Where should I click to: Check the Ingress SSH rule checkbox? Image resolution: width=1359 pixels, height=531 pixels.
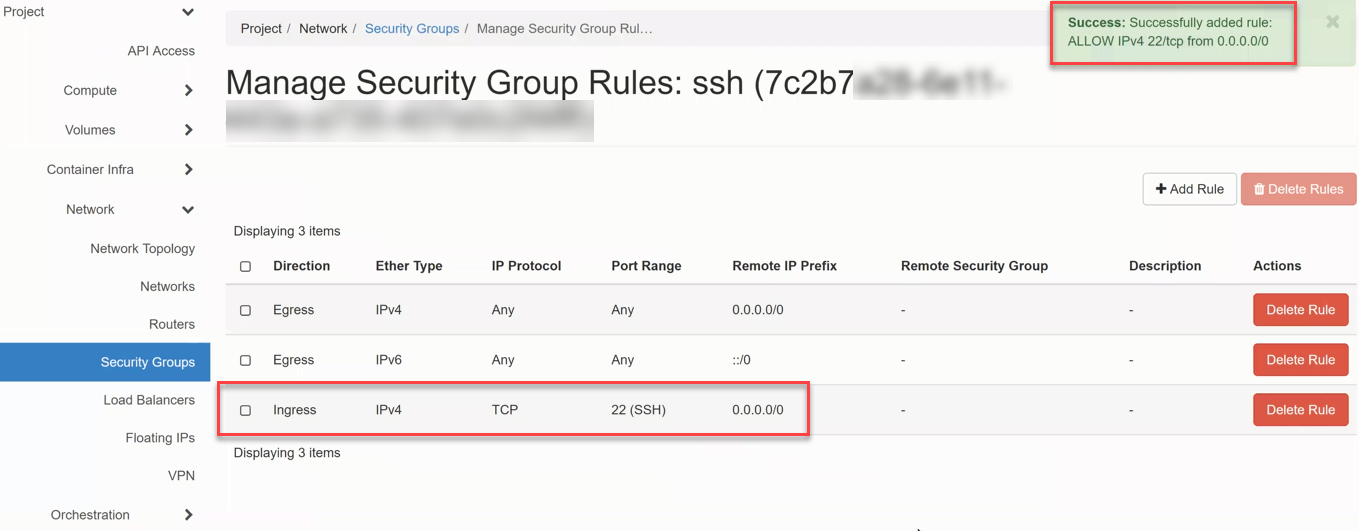pyautogui.click(x=246, y=411)
